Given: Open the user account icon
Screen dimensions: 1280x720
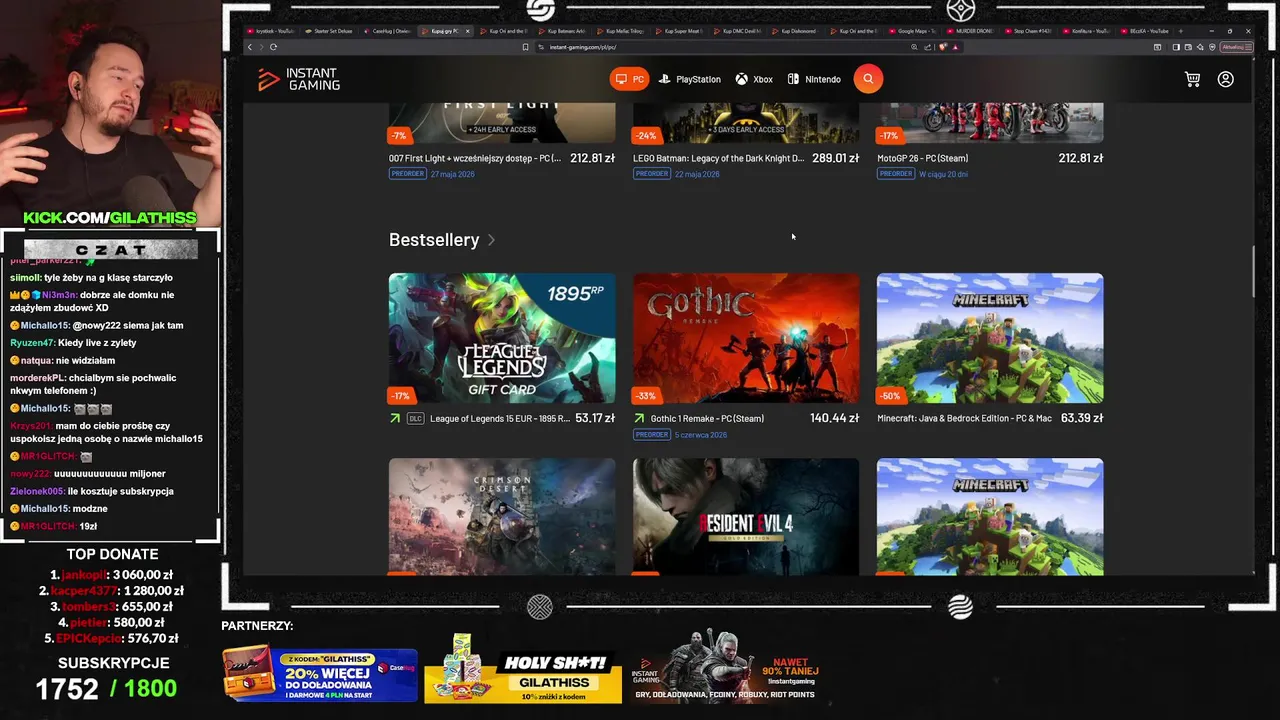Looking at the screenshot, I should [x=1226, y=79].
